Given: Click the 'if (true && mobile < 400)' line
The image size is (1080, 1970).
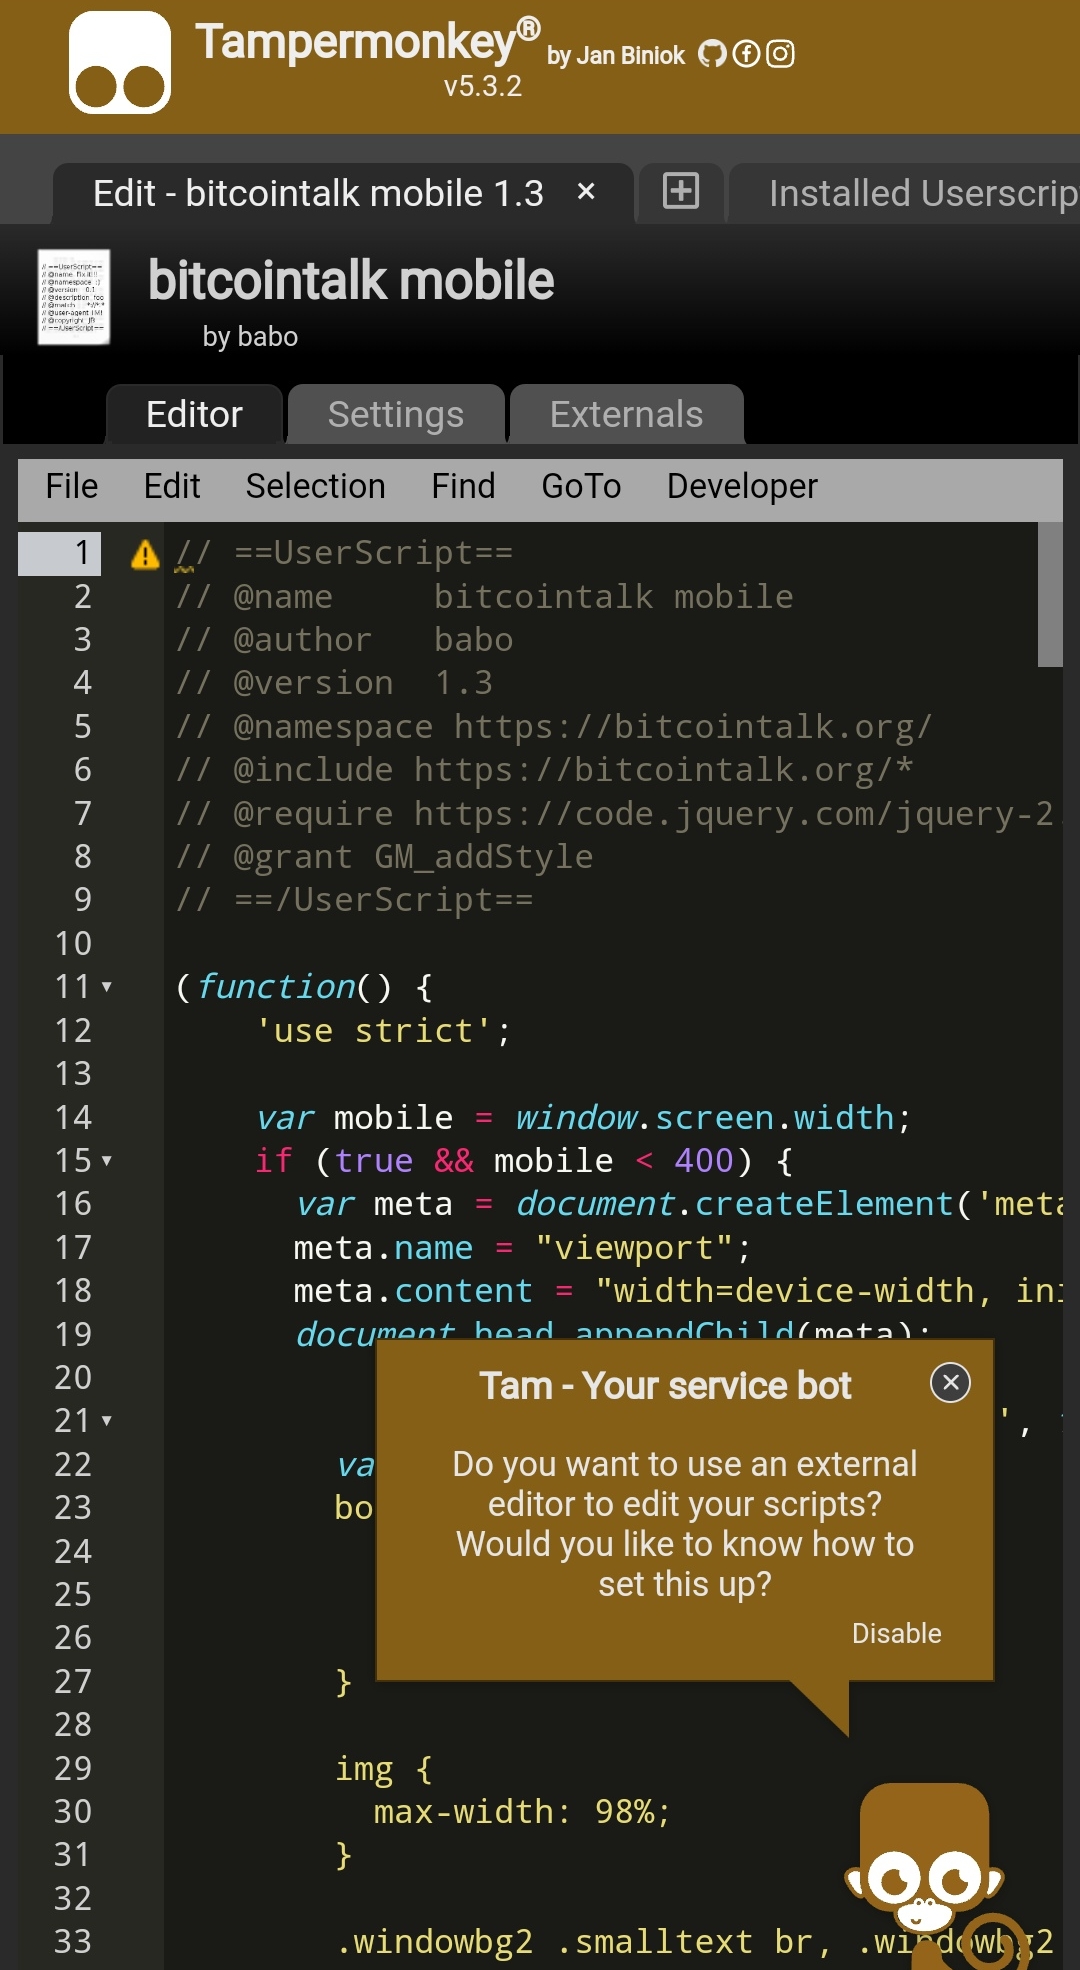Looking at the screenshot, I should [x=524, y=1161].
